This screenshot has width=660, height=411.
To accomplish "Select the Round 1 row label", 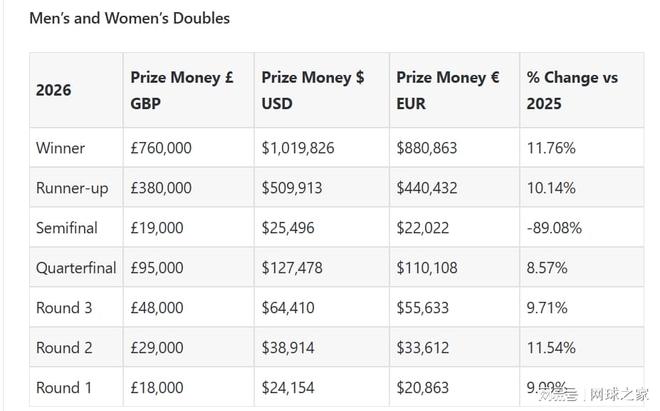I will pos(64,388).
